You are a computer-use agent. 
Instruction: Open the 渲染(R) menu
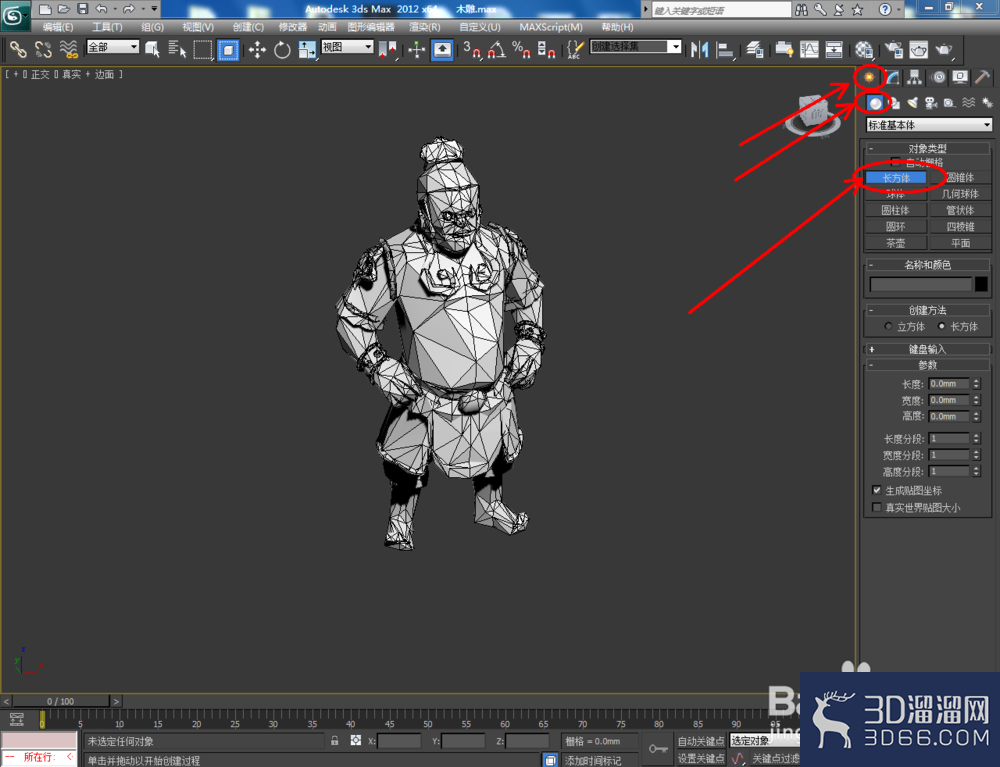coord(425,27)
